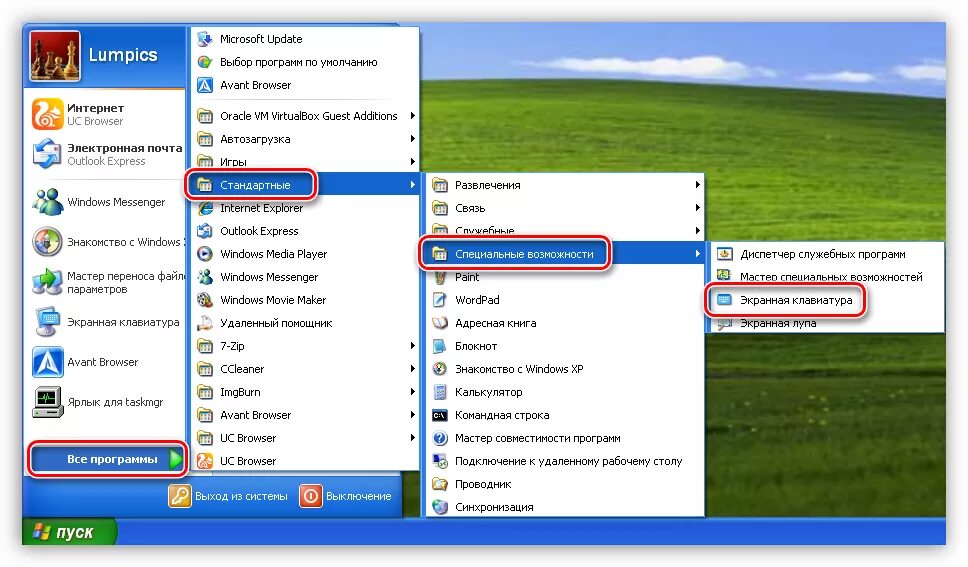This screenshot has height=567, width=968.
Task: Click the WordPad icon
Action: 440,300
